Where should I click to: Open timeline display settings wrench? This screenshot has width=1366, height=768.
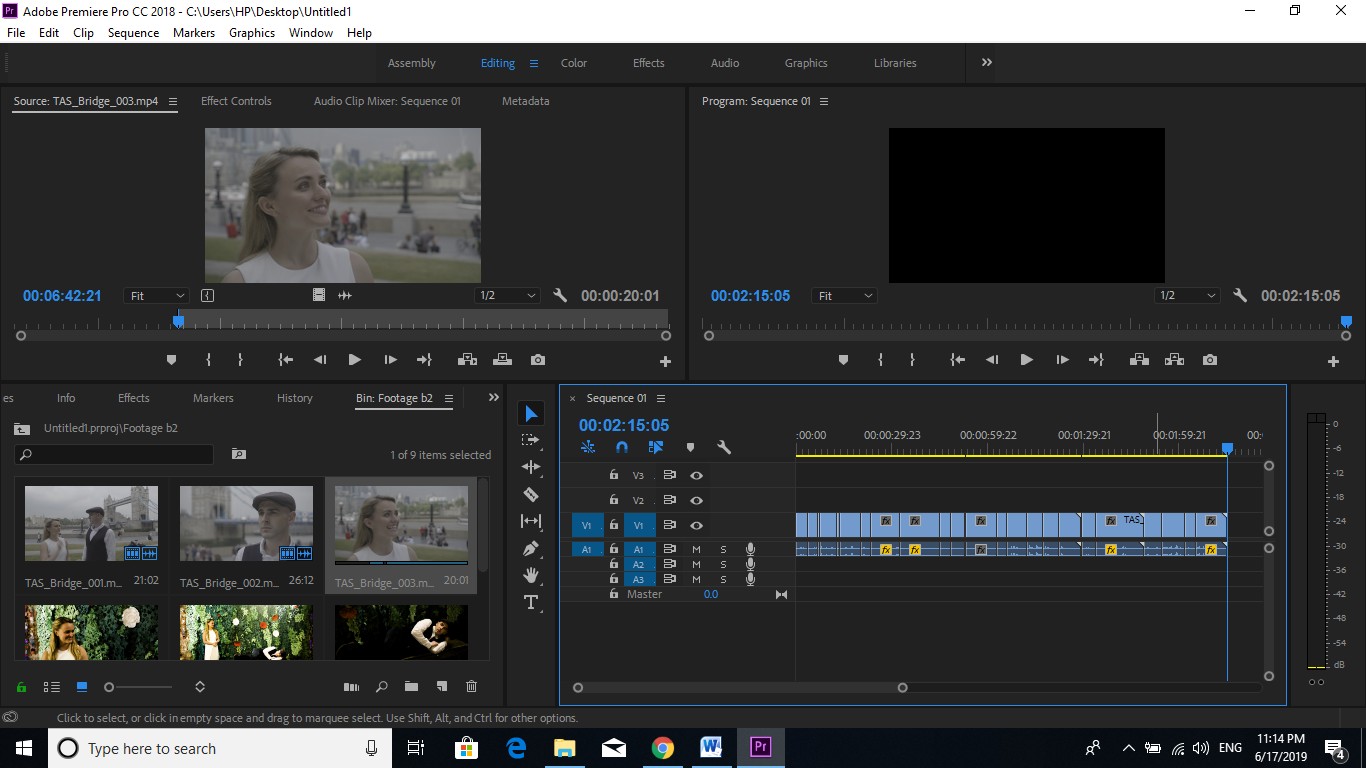pyautogui.click(x=724, y=448)
